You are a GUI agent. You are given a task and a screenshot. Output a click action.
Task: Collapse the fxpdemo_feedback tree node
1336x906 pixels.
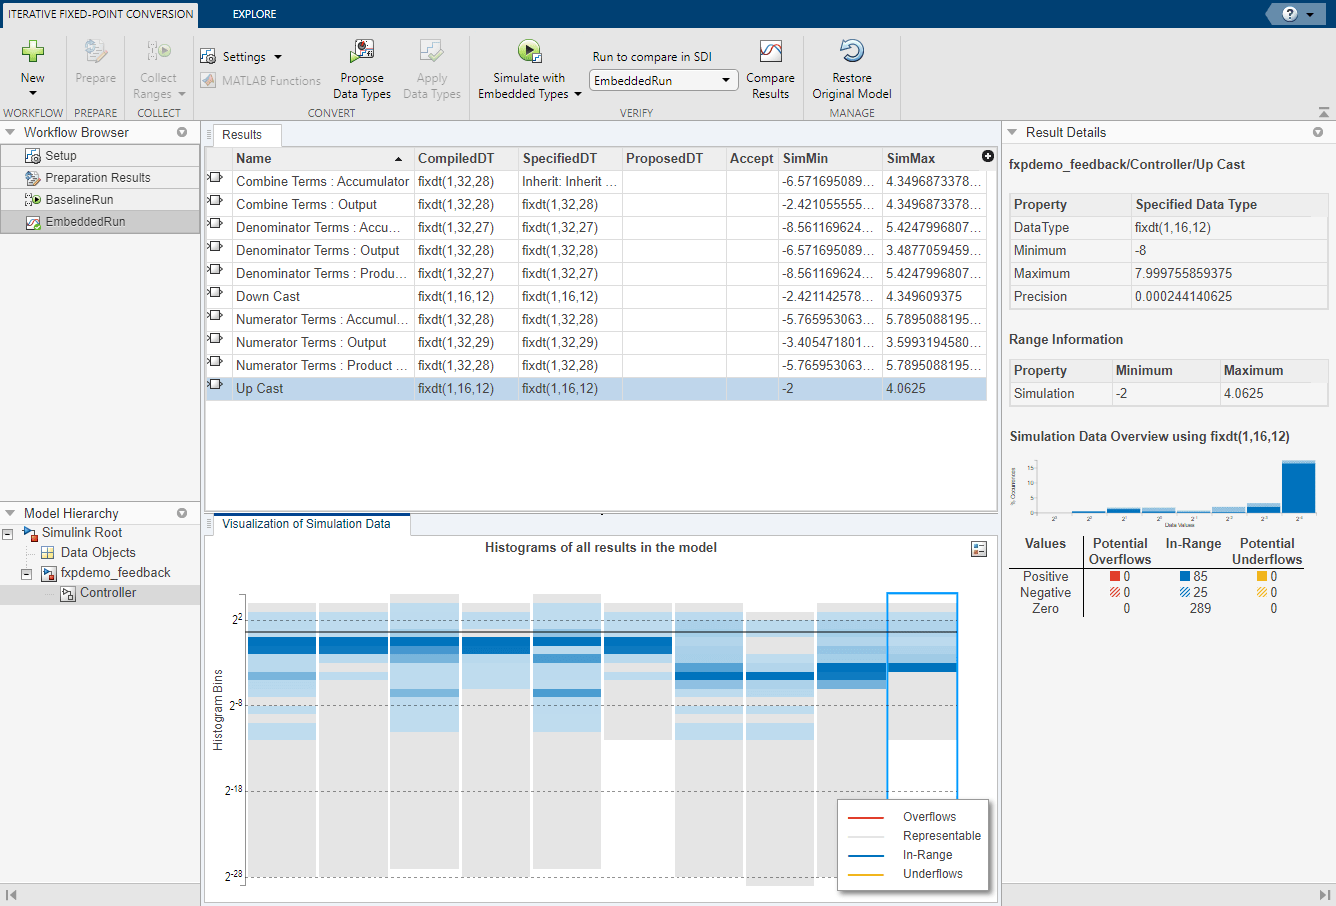[x=27, y=574]
